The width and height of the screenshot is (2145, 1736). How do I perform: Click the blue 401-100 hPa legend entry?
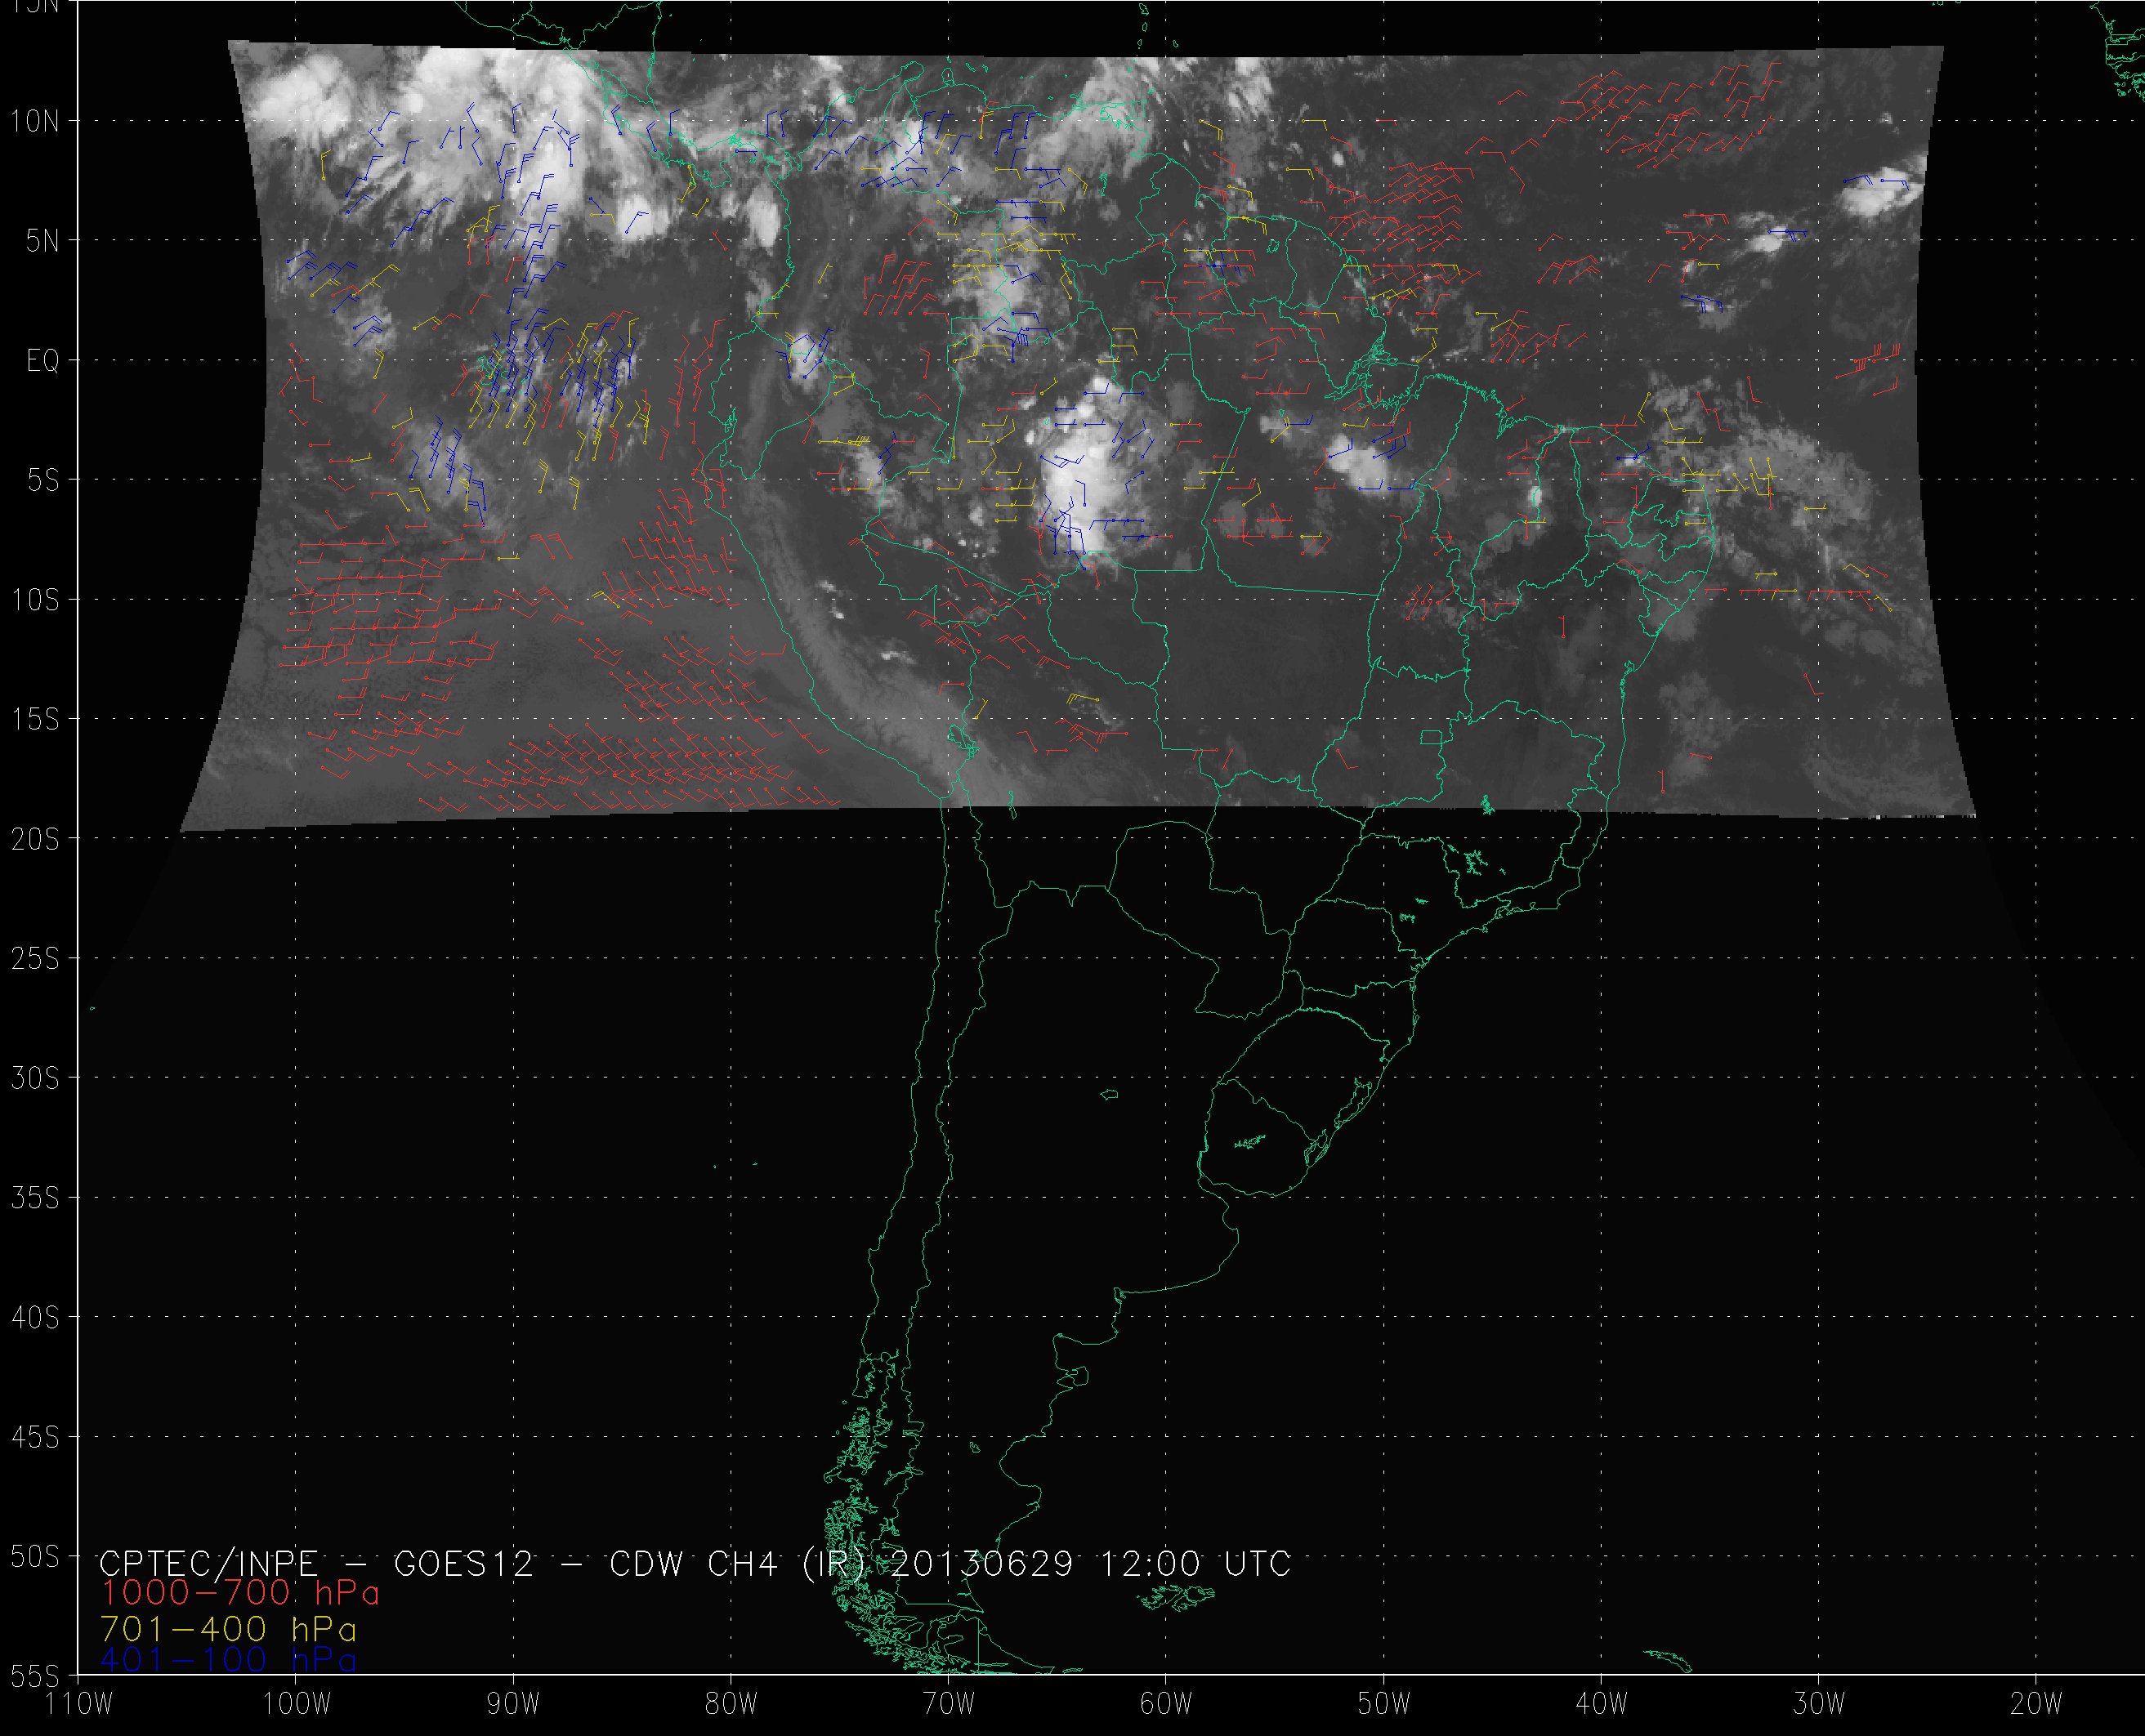coord(229,1661)
